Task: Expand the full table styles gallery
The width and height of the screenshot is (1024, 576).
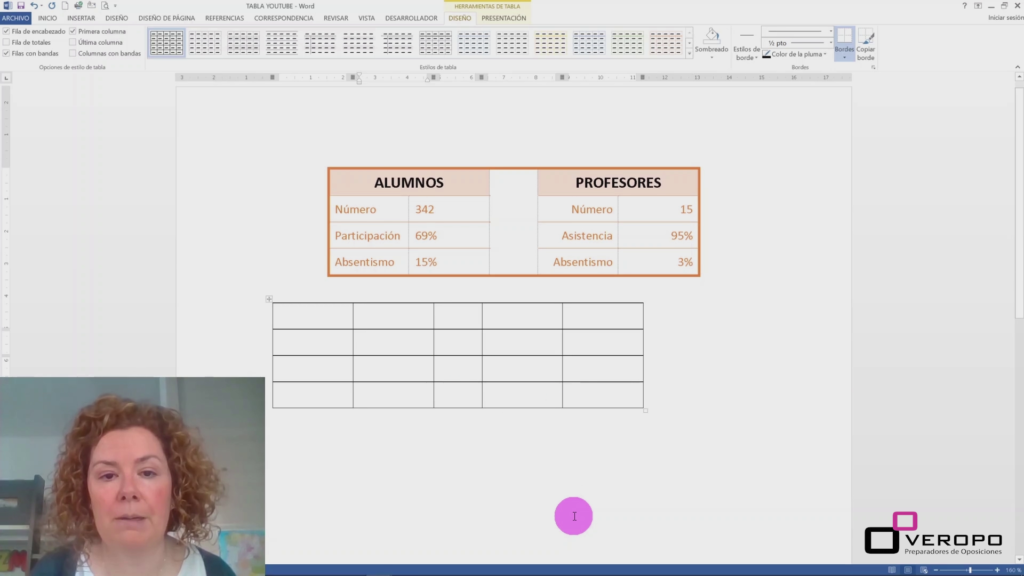Action: tap(689, 54)
